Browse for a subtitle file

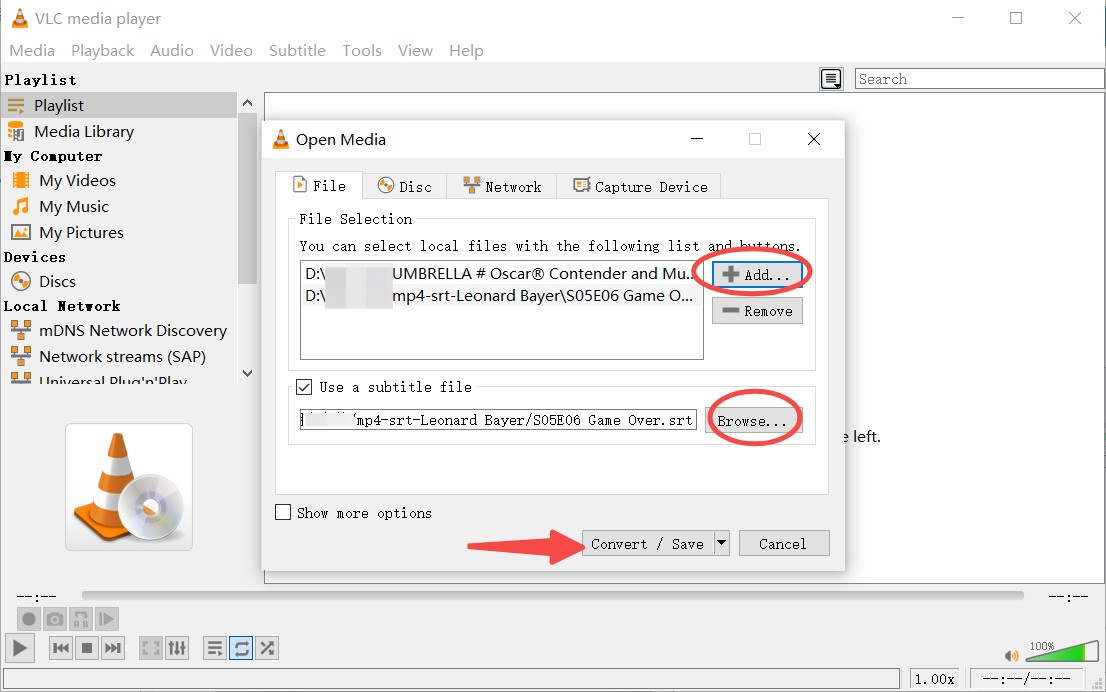point(753,420)
